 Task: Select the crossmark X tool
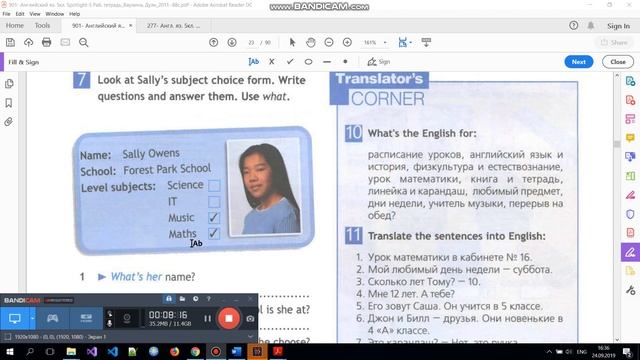click(272, 62)
